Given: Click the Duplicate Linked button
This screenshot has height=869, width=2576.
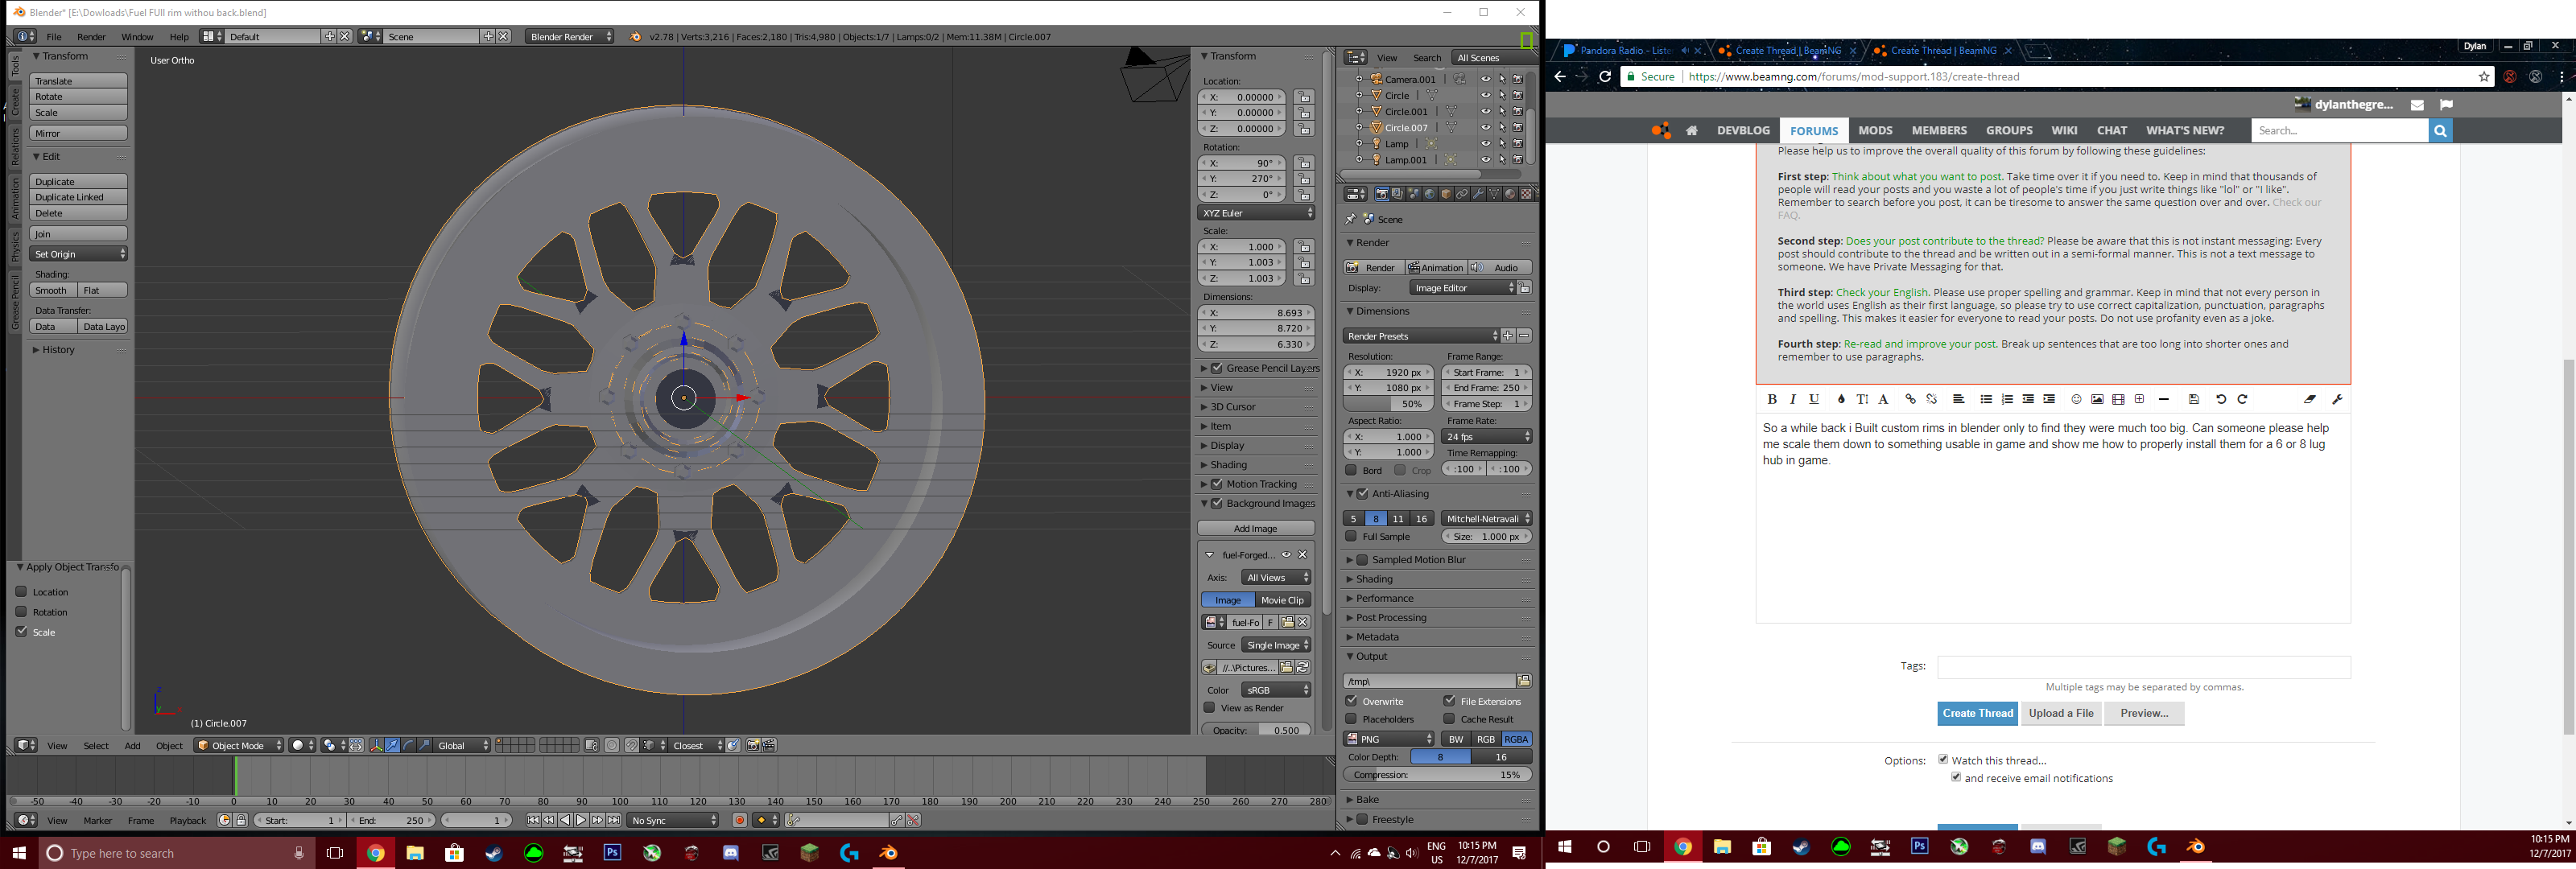Looking at the screenshot, I should 78,197.
